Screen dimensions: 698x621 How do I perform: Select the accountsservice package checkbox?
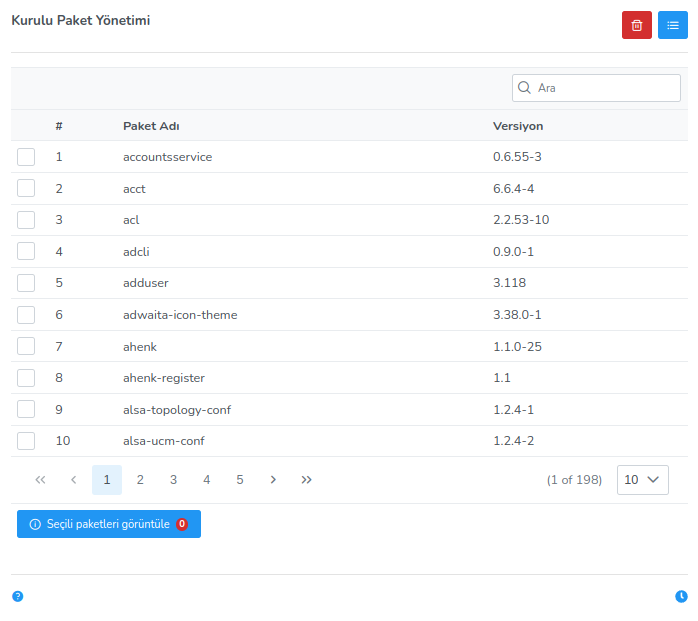[26, 157]
